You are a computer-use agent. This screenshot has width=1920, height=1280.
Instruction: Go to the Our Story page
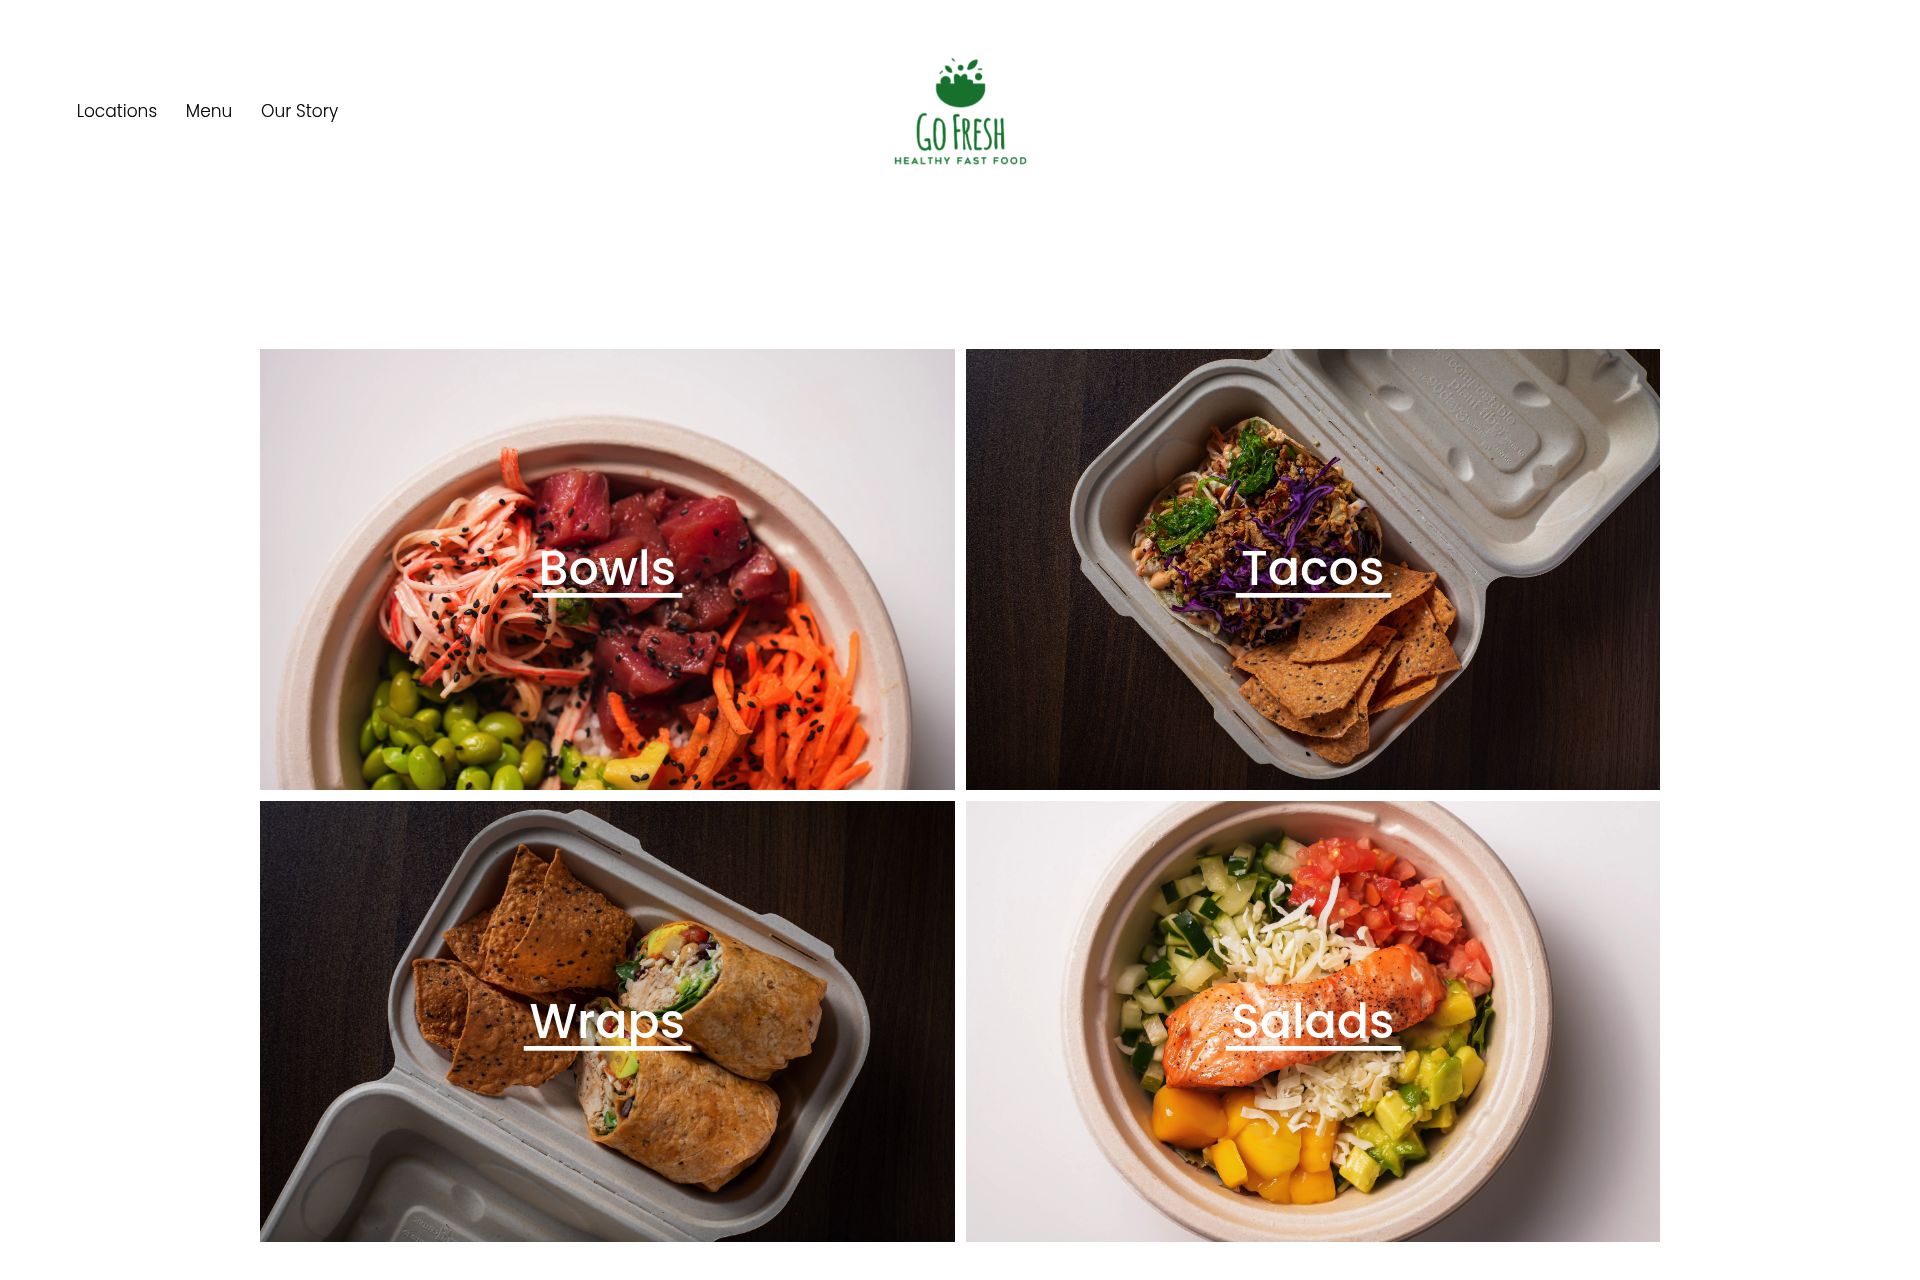point(299,111)
